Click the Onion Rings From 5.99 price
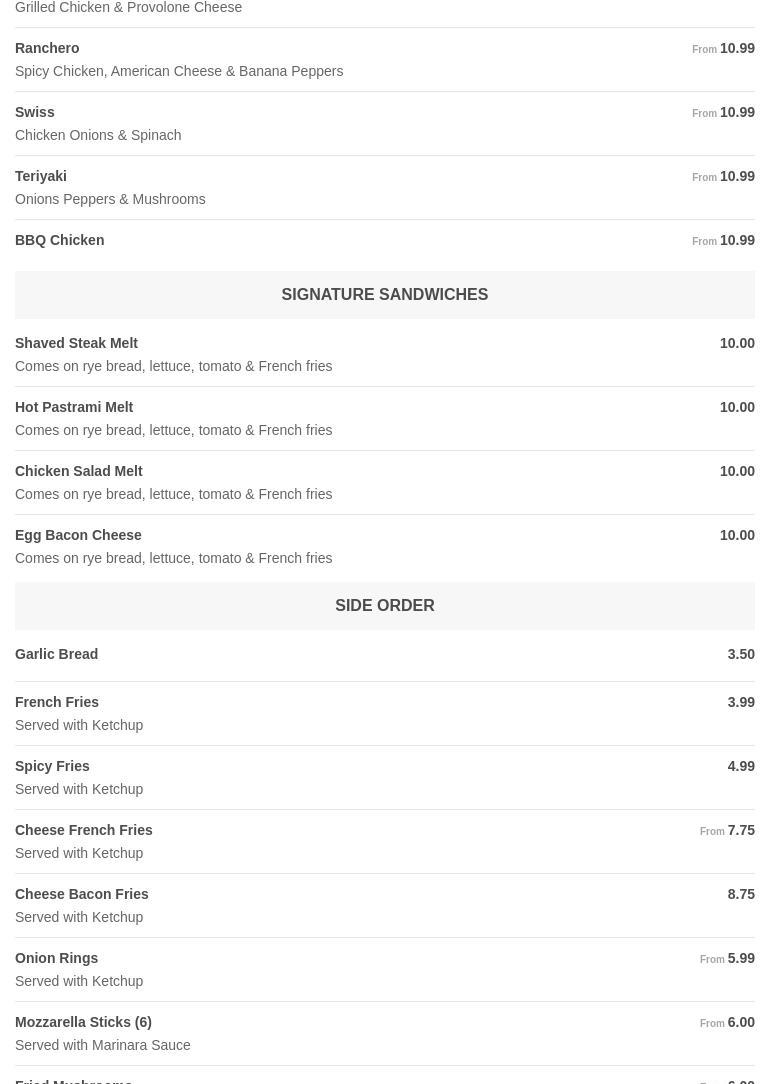 (728, 958)
